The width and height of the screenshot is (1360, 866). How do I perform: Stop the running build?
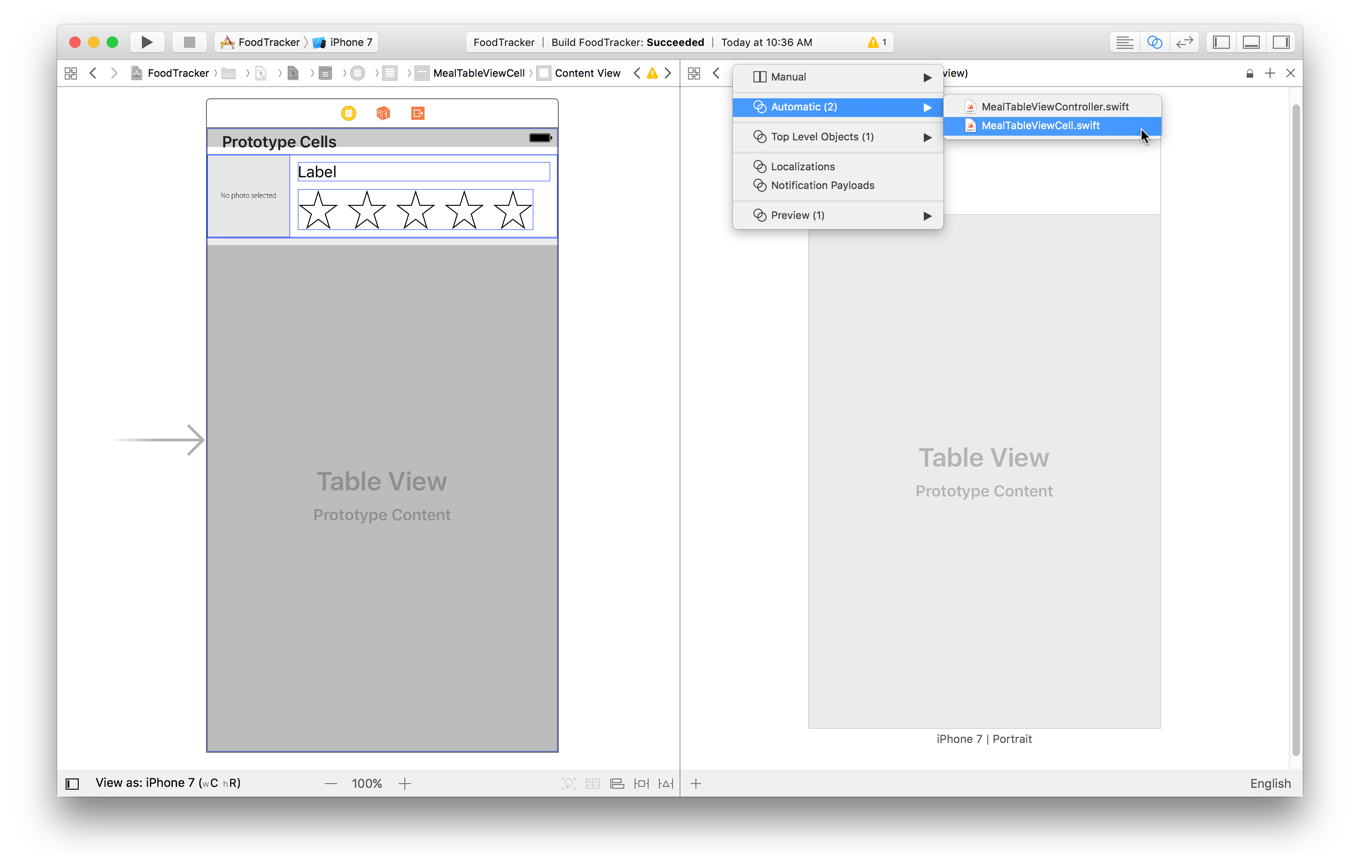click(189, 42)
